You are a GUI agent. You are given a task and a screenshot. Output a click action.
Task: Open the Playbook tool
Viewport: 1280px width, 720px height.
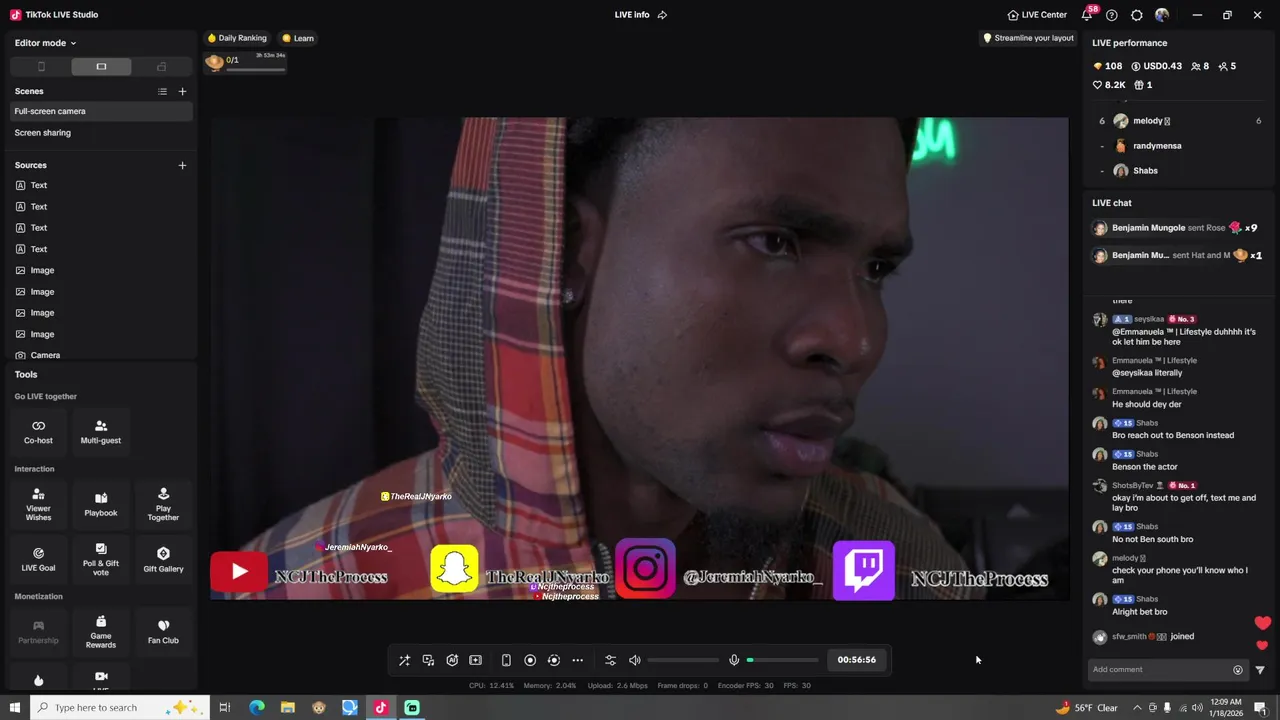click(x=101, y=505)
